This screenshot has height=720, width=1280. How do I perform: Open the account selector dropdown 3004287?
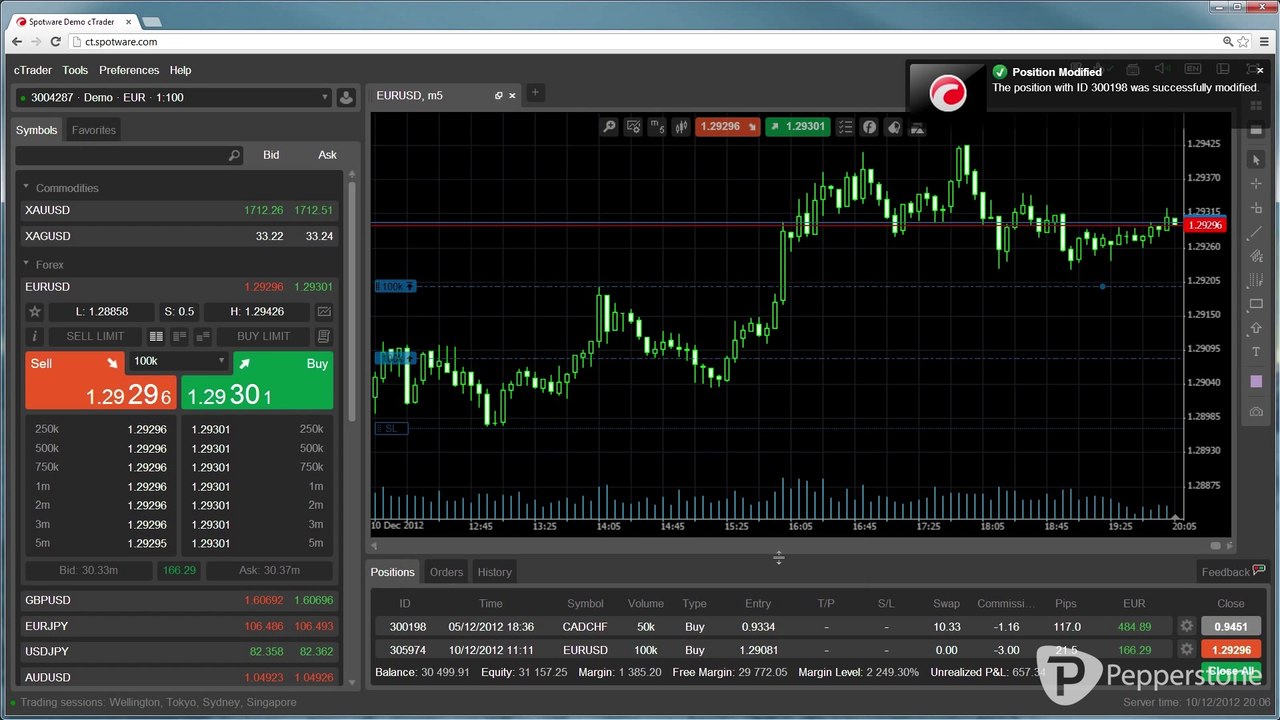173,97
